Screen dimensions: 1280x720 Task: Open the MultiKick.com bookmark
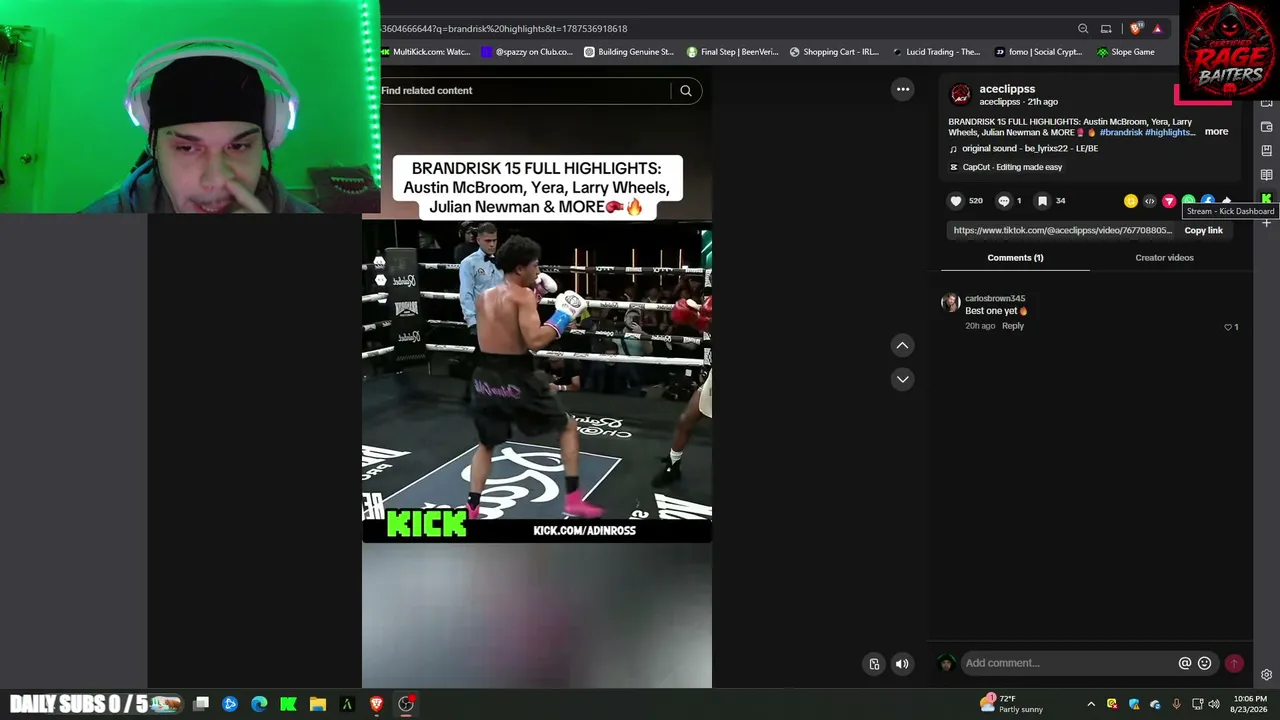tap(426, 52)
